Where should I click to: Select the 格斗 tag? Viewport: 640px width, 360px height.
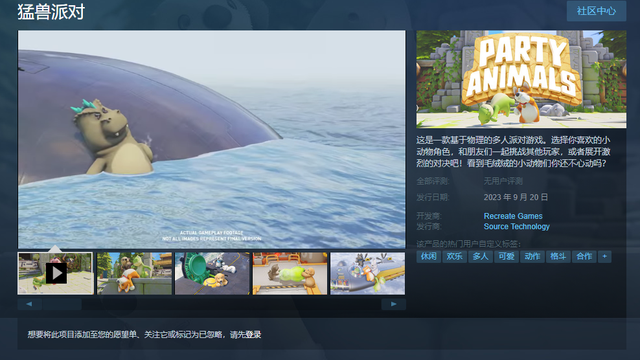(558, 256)
